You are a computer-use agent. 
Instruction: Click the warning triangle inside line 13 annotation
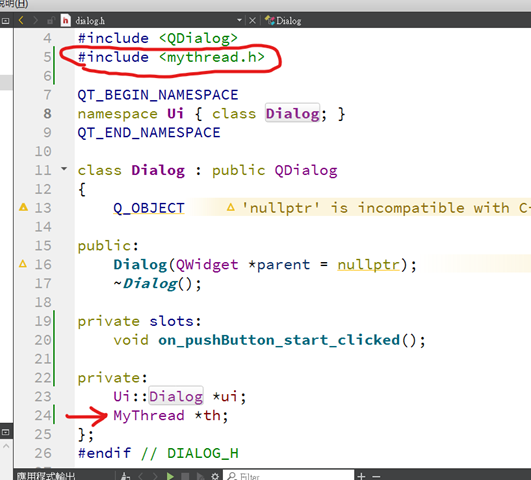(231, 207)
